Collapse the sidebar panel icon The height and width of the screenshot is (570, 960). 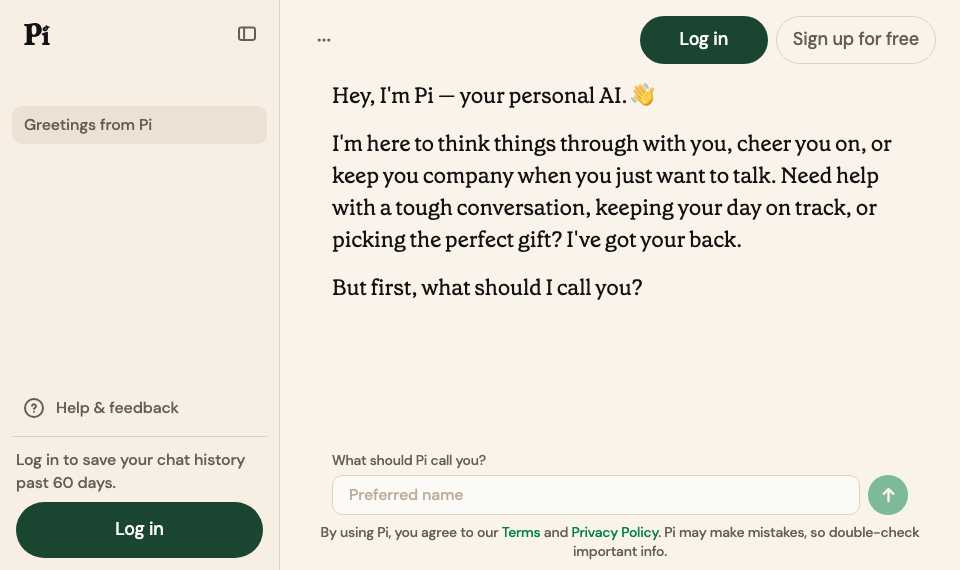point(247,34)
